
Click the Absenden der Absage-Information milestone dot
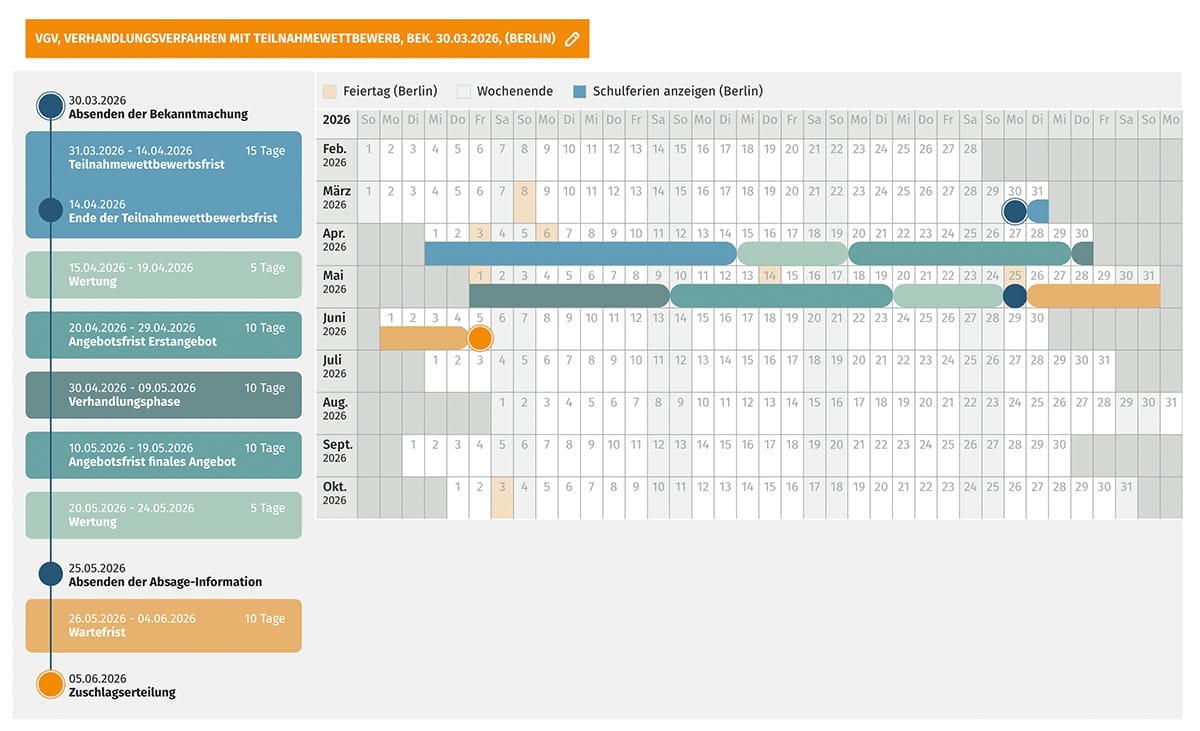tap(50, 574)
